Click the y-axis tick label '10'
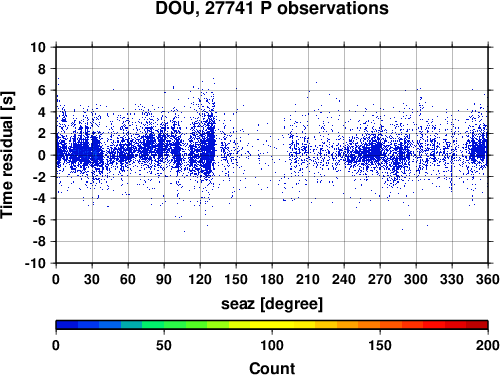The height and width of the screenshot is (375, 500). click(x=38, y=47)
